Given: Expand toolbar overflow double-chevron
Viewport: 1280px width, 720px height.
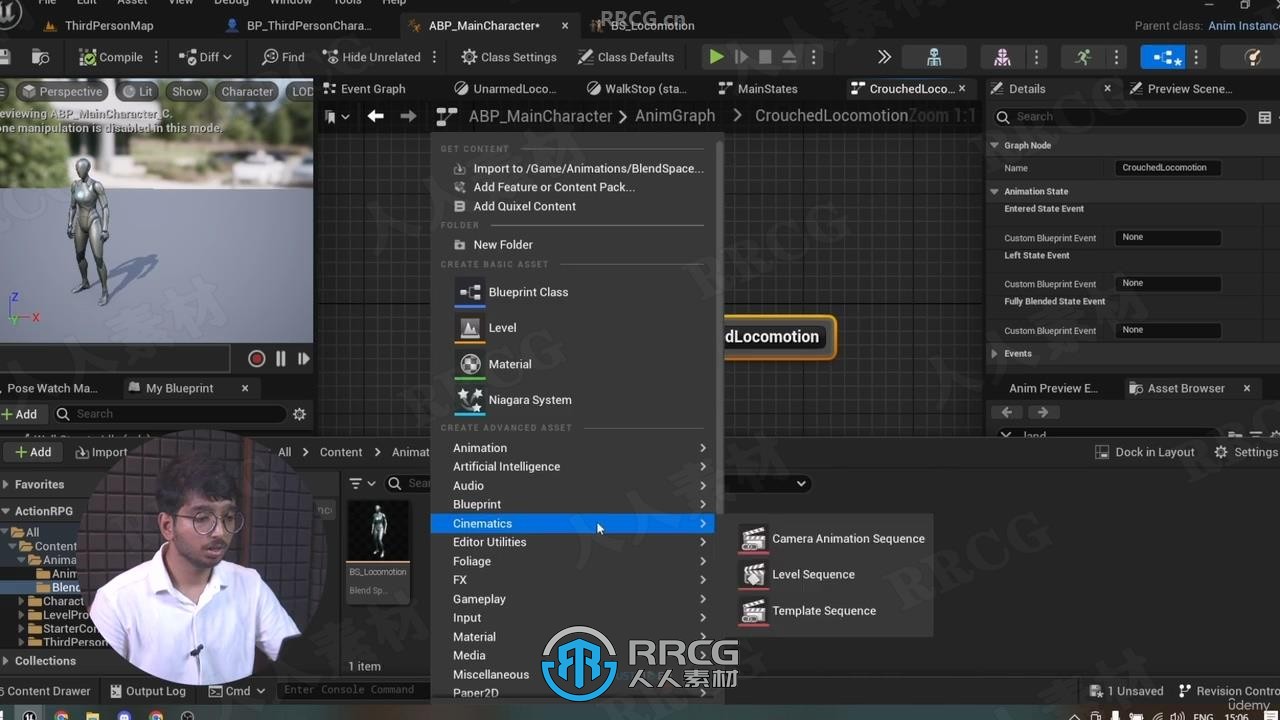Looking at the screenshot, I should [x=884, y=57].
